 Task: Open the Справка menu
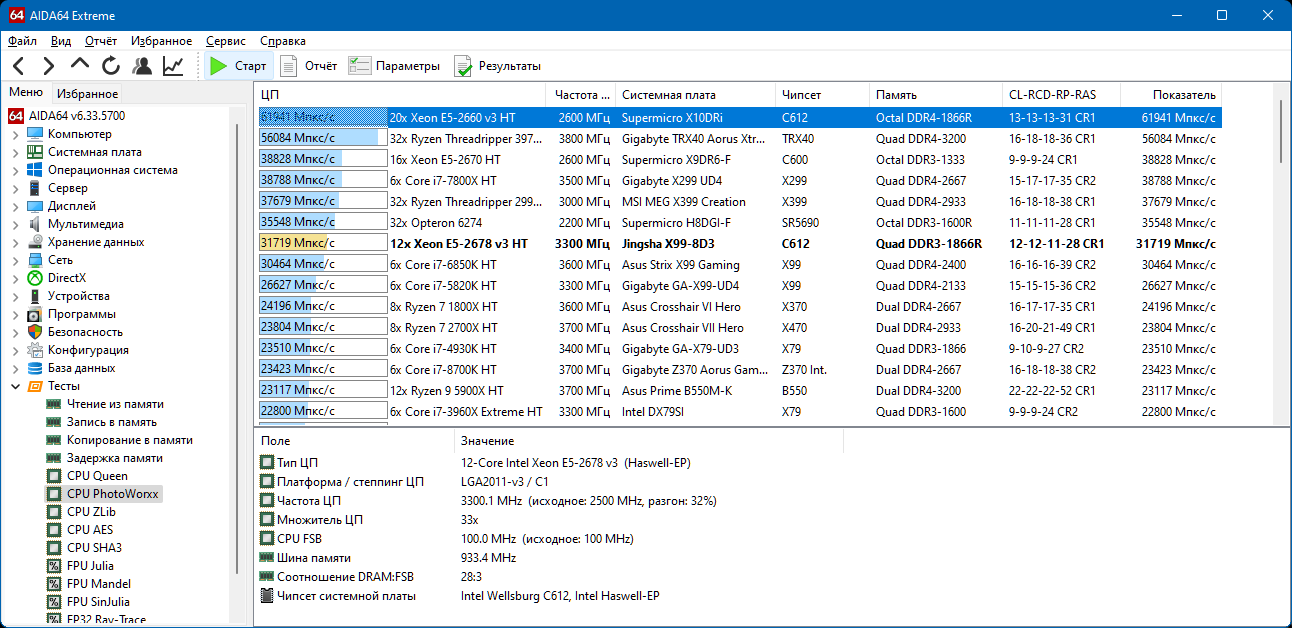[283, 41]
